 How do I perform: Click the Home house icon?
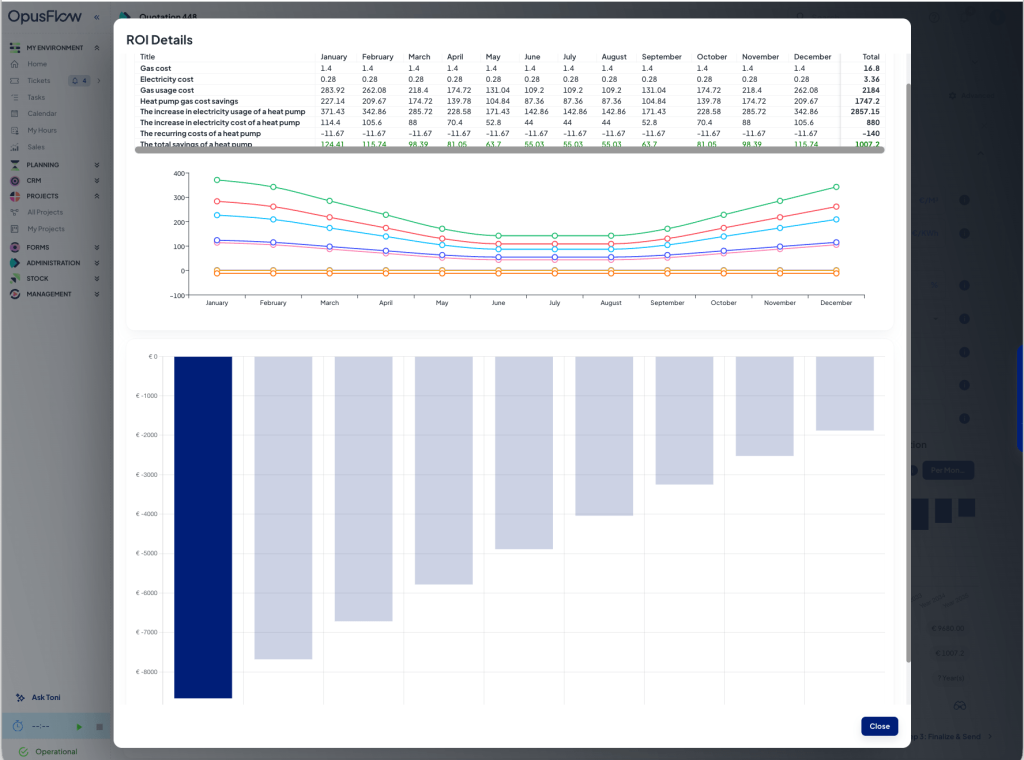[14, 64]
